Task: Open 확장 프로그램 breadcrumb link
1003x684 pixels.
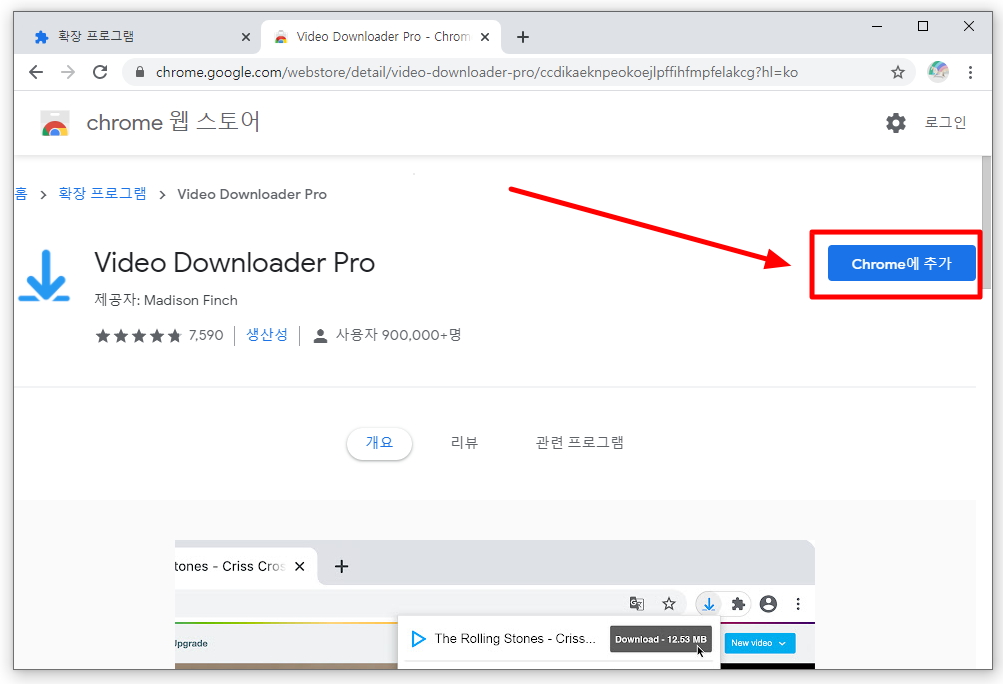Action: point(102,193)
